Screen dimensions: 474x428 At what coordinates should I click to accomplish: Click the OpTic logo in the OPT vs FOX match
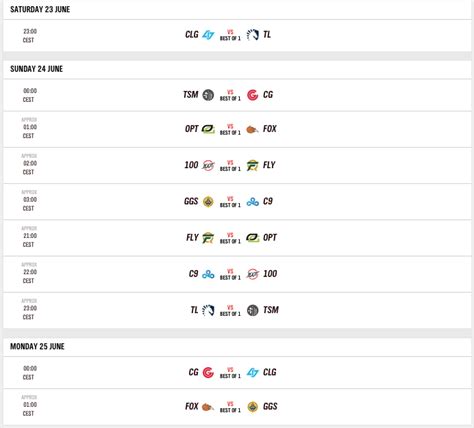(208, 129)
